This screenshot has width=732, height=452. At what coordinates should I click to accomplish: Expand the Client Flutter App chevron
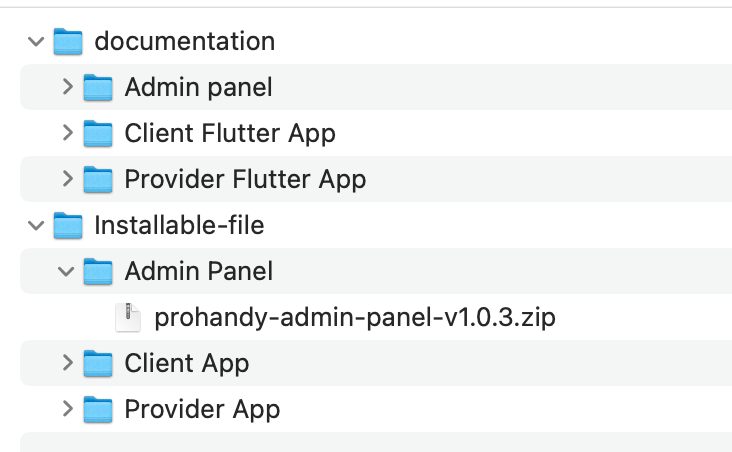tap(68, 133)
